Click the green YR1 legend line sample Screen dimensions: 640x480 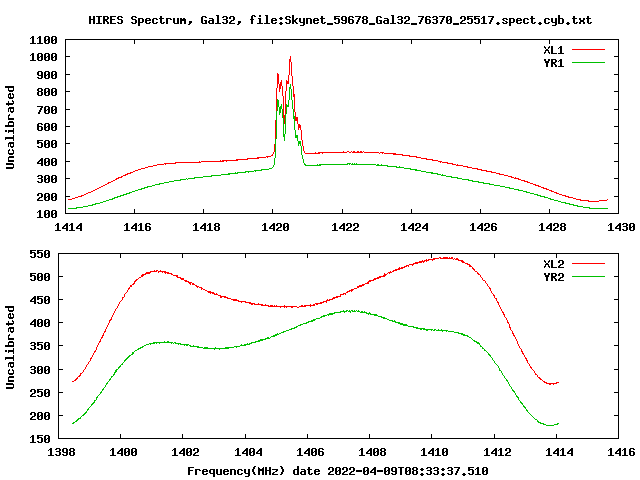[588, 63]
